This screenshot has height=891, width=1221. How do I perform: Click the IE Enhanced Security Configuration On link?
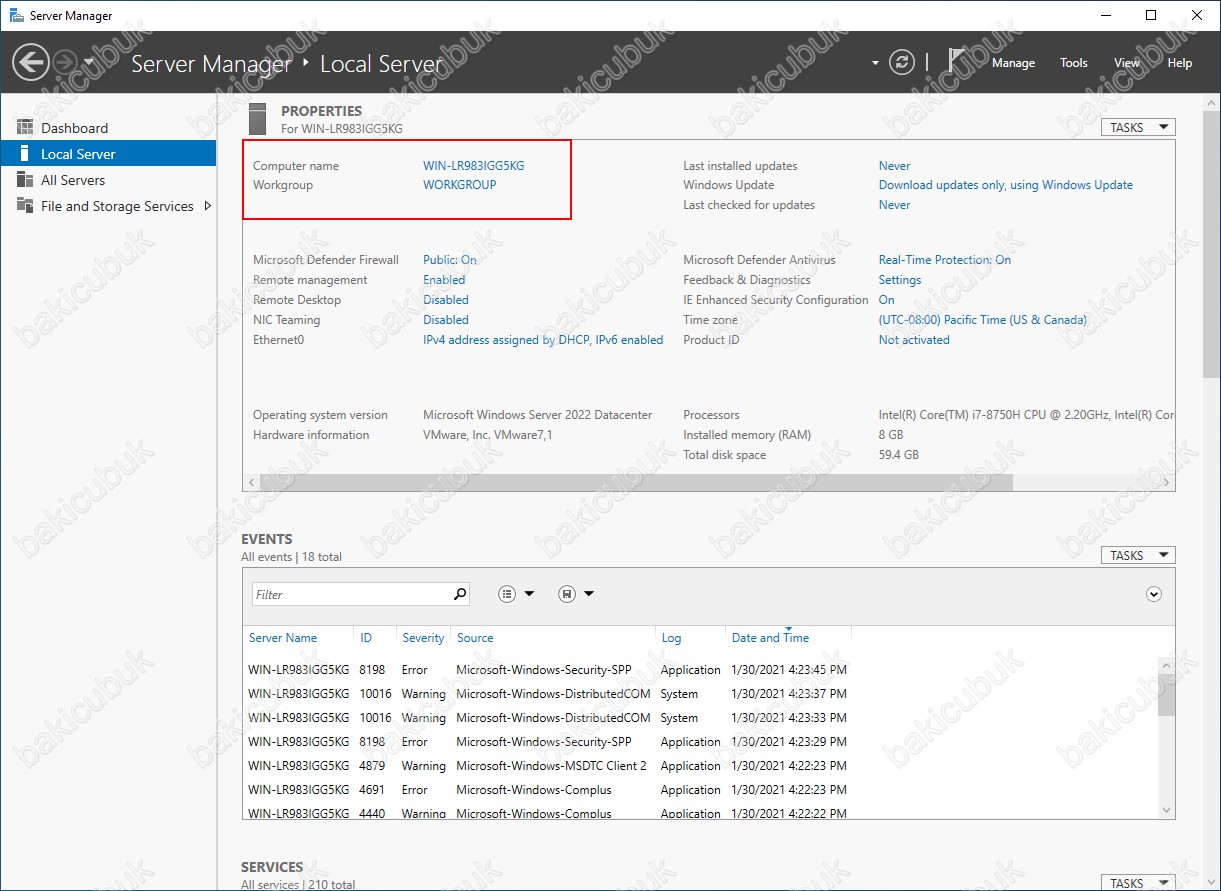pos(886,300)
